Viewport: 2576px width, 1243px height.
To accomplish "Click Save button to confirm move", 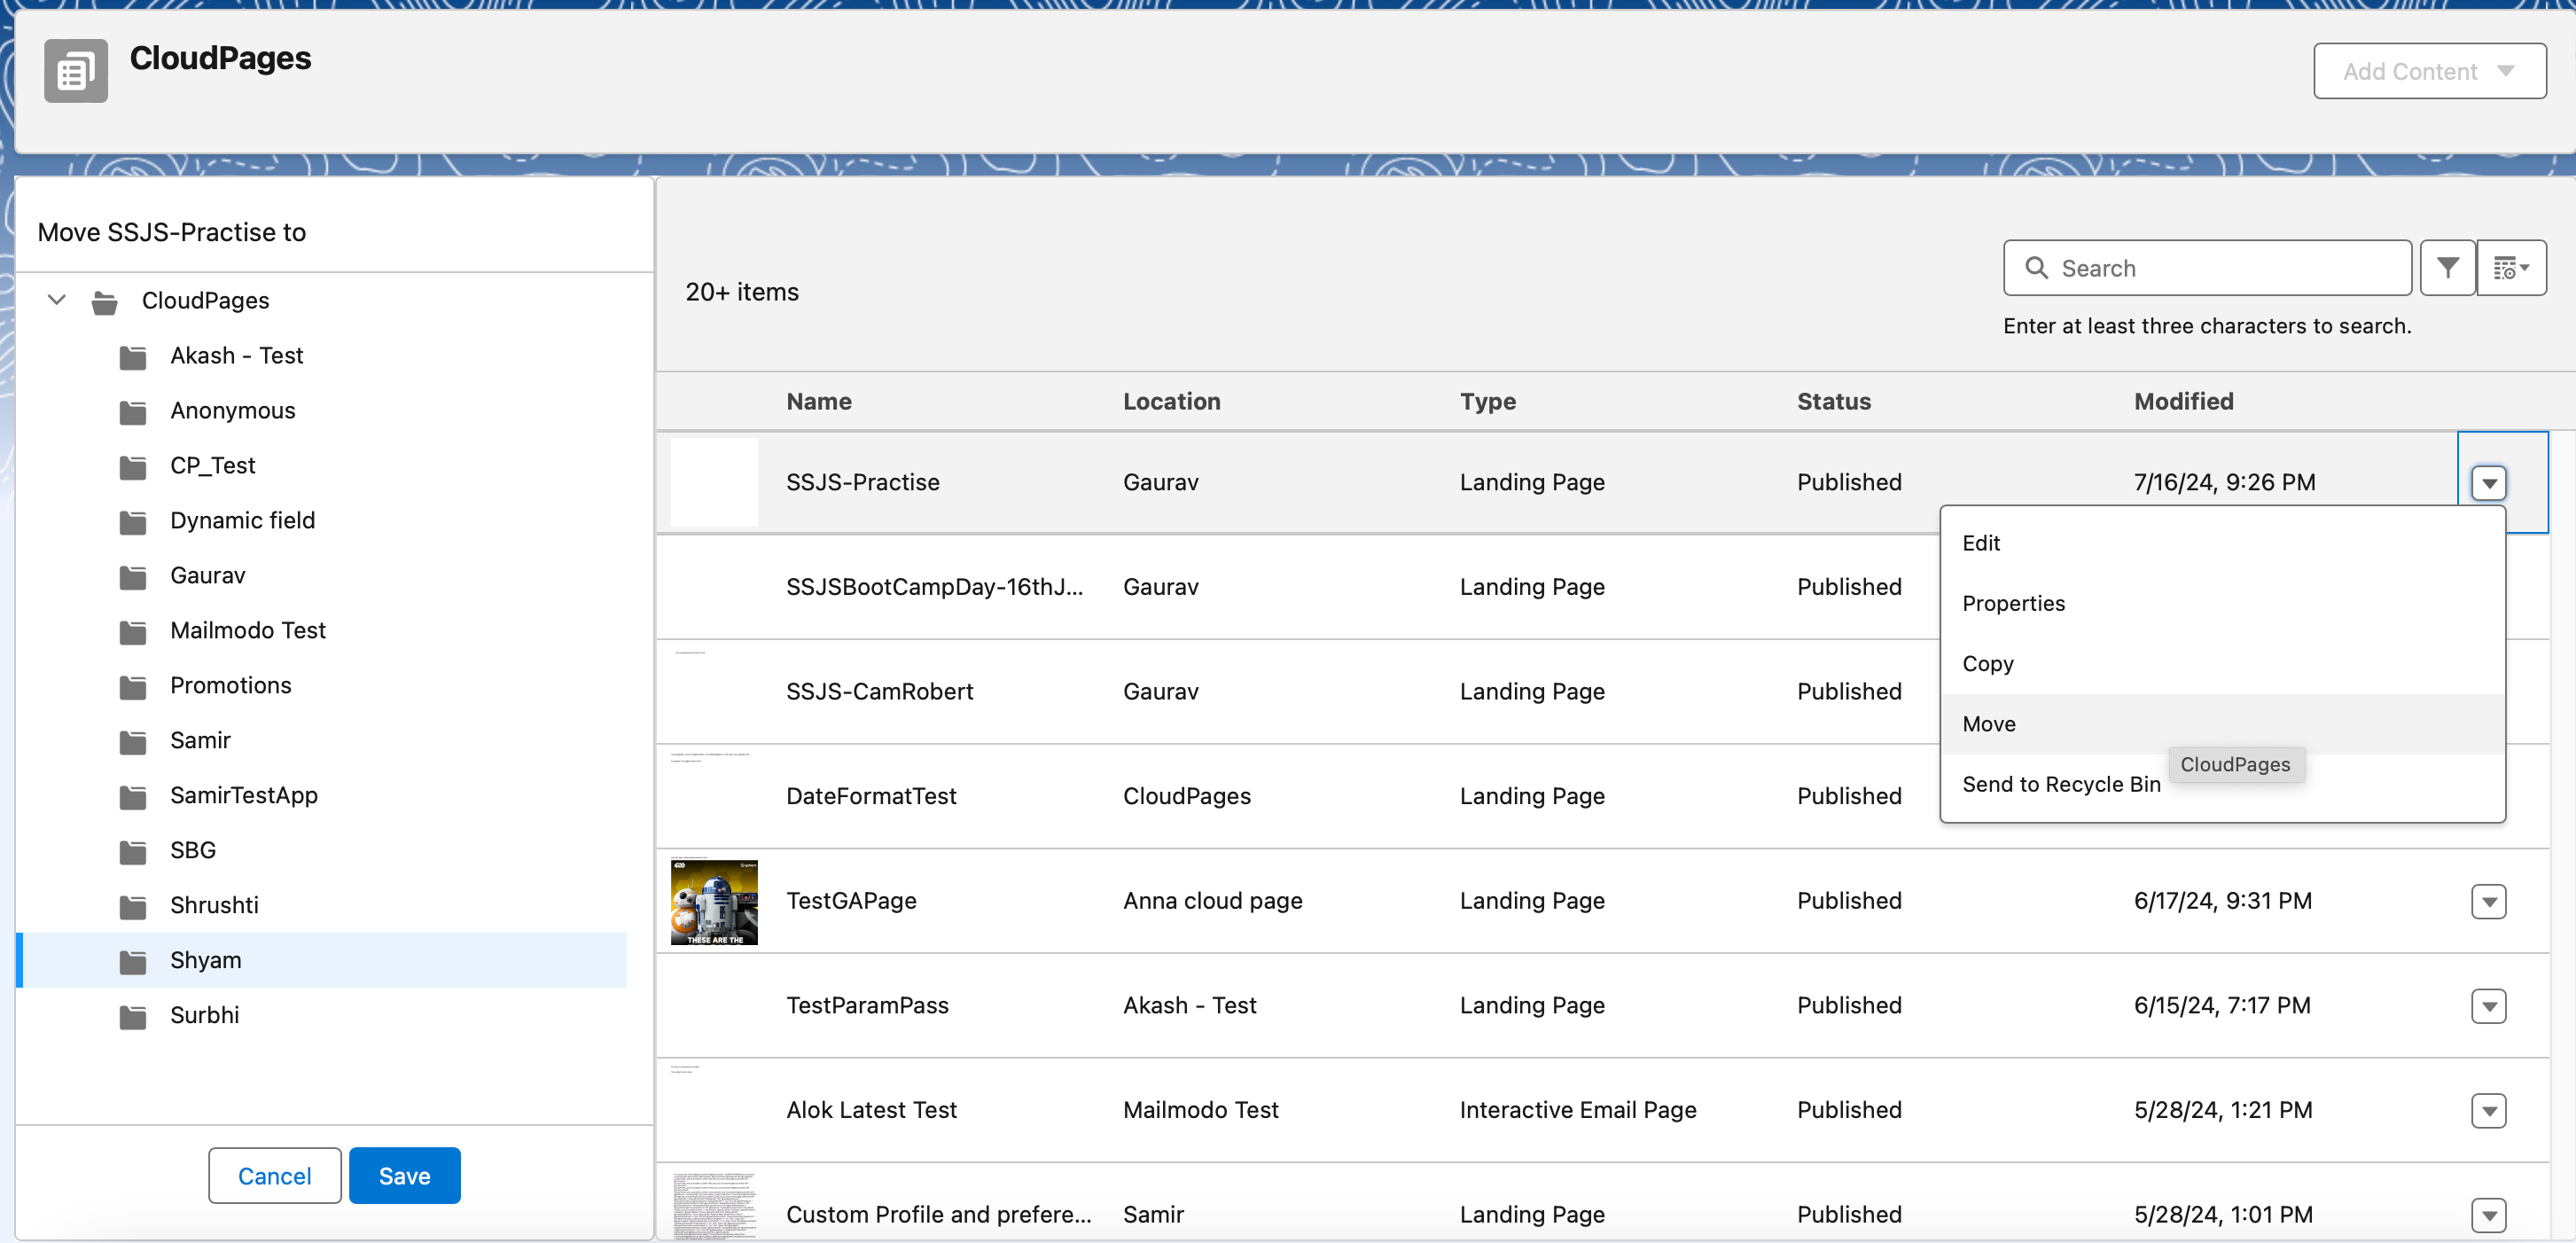I will (406, 1176).
